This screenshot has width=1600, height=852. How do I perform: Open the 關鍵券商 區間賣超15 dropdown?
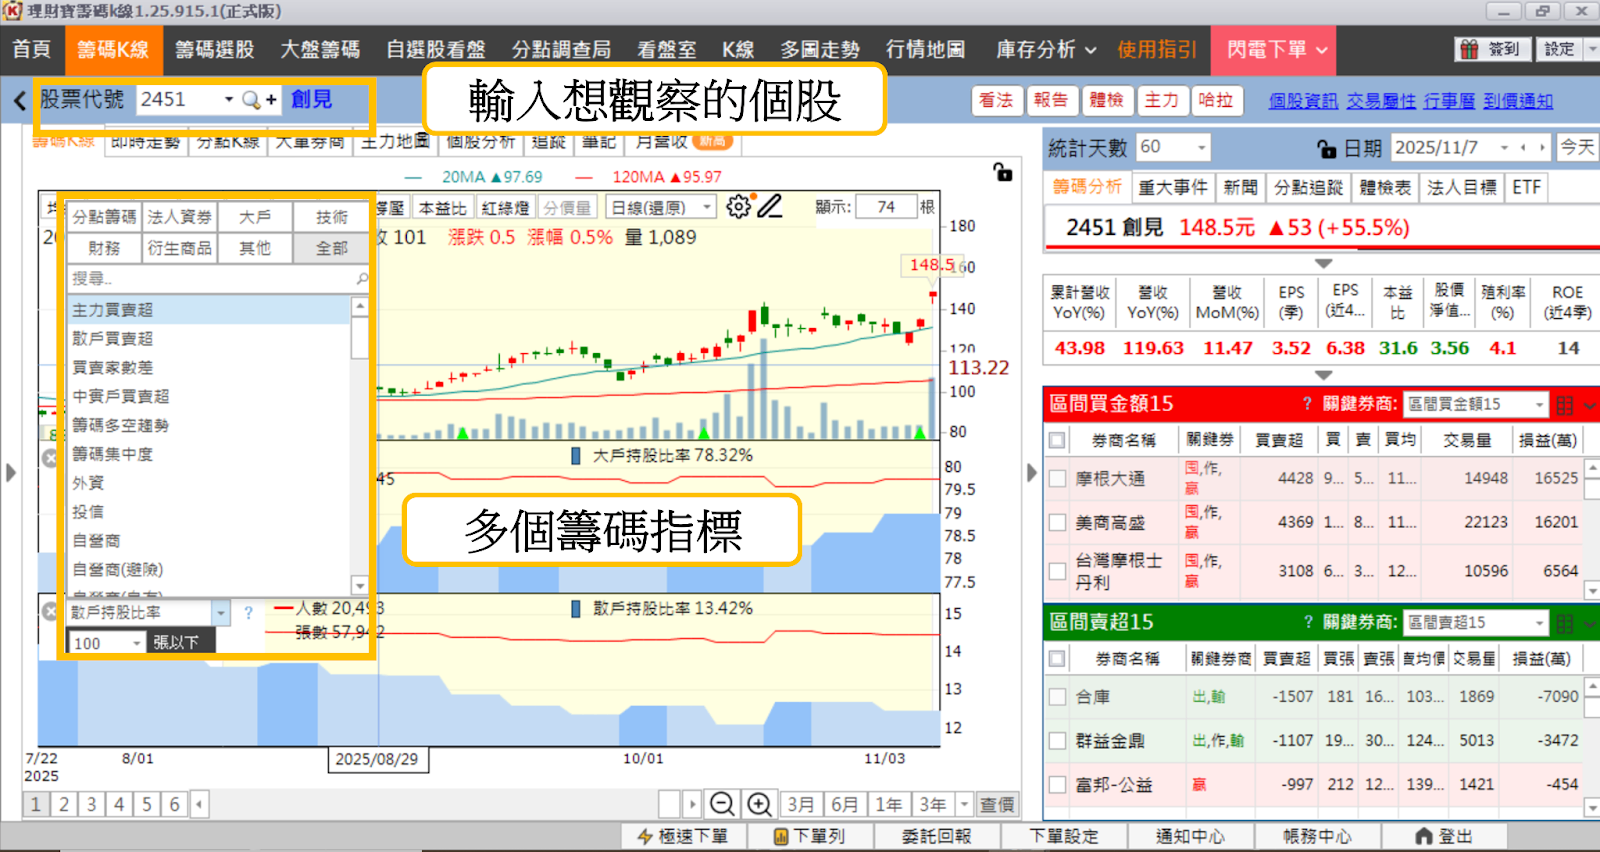1539,622
